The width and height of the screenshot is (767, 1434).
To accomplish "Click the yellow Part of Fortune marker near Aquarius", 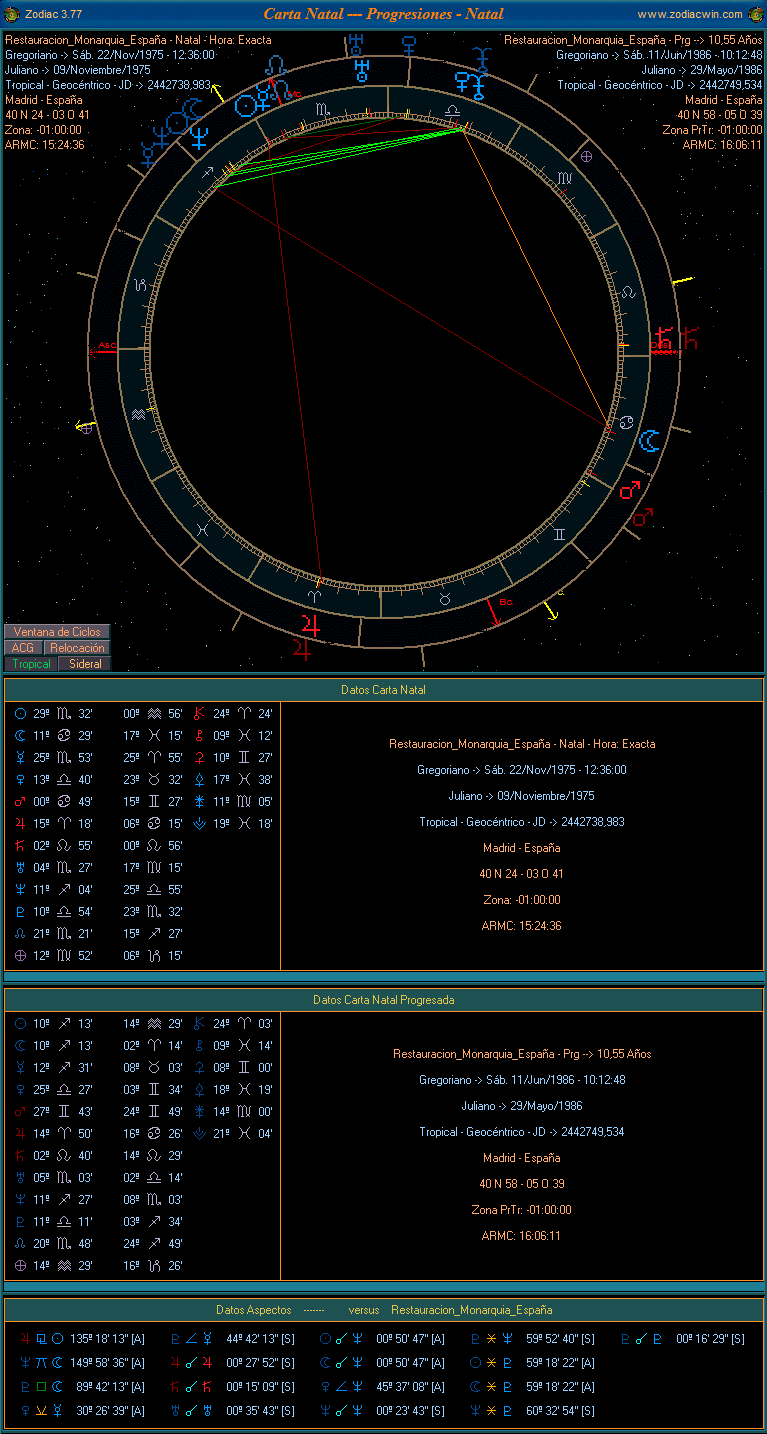I will [85, 427].
